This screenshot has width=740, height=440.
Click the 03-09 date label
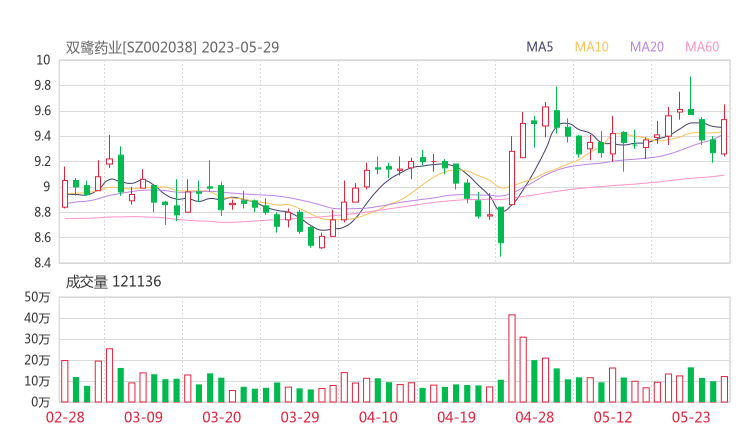(143, 417)
